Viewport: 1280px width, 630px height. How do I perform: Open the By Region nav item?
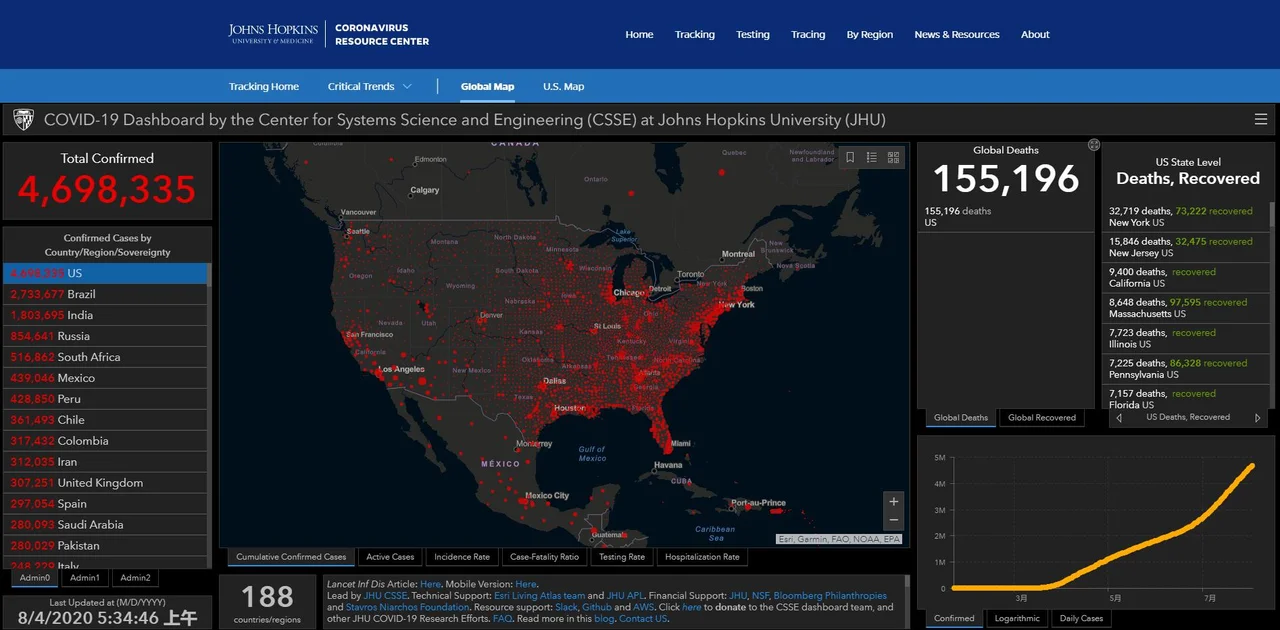[x=870, y=34]
